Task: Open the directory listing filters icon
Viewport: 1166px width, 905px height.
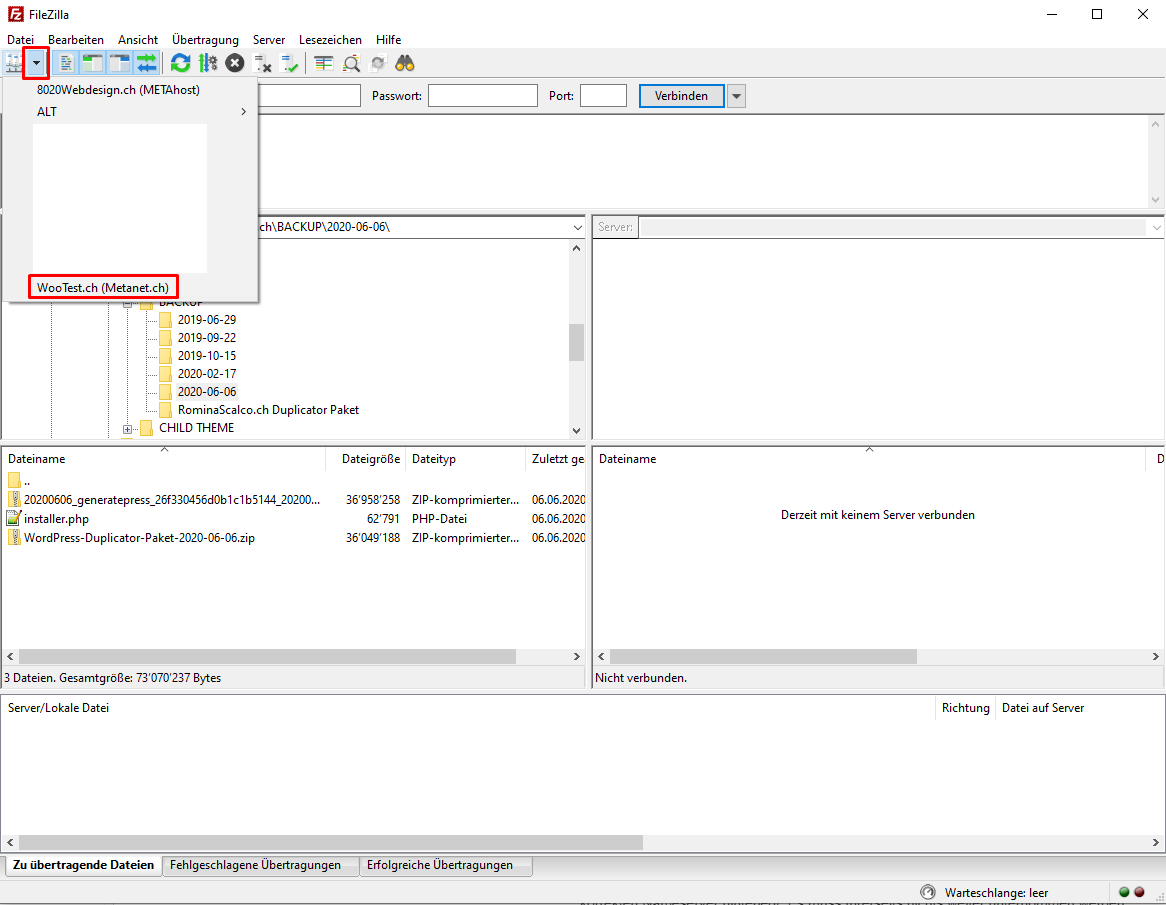Action: click(x=323, y=63)
